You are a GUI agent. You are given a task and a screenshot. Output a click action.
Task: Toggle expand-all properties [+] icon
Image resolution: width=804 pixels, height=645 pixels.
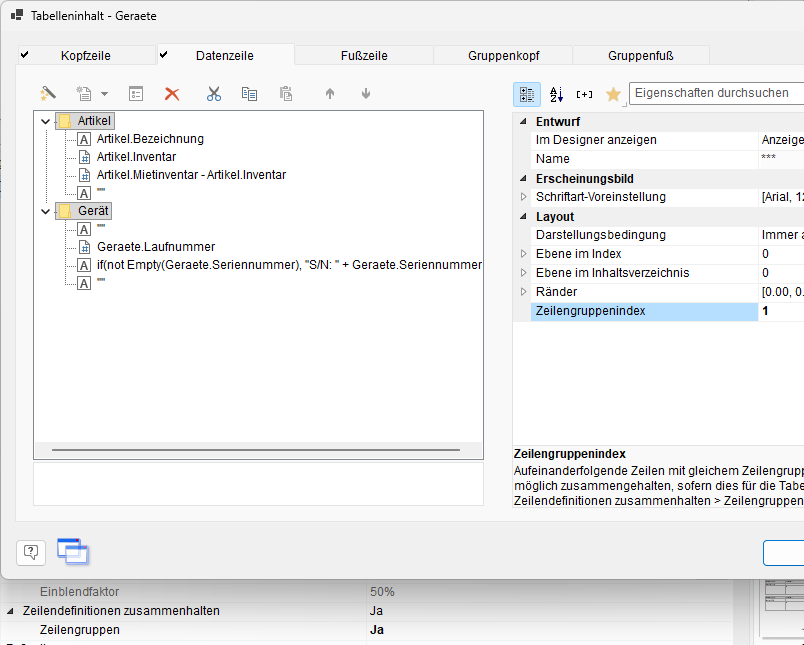coord(585,94)
